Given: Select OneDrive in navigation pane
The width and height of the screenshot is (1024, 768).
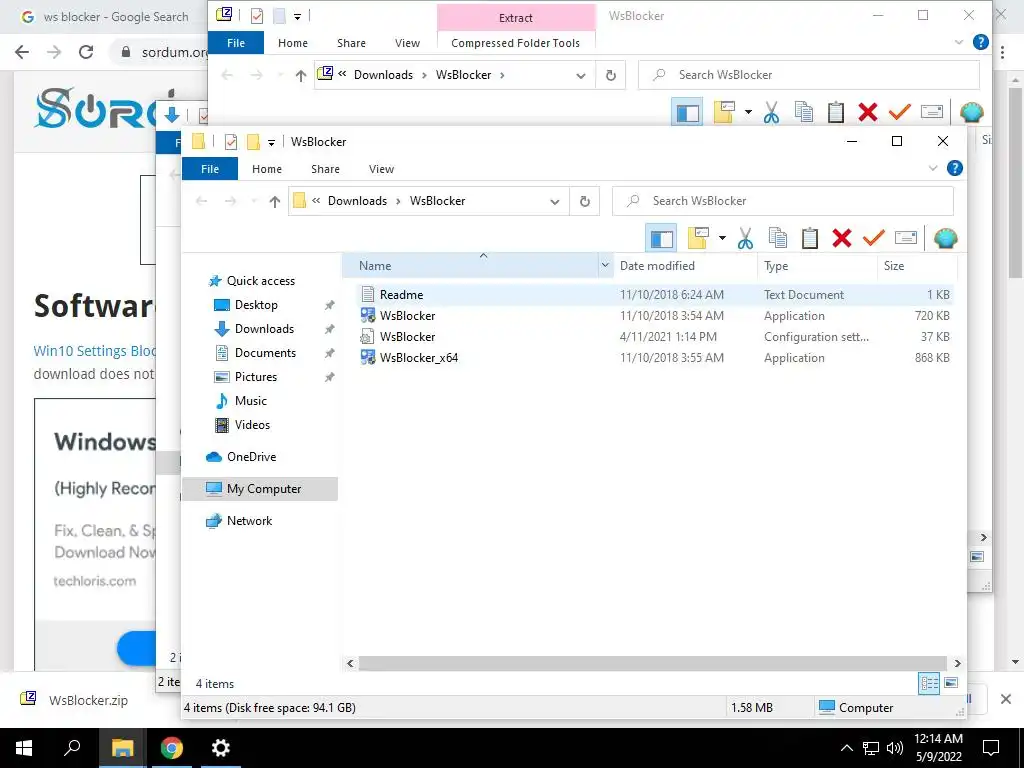Looking at the screenshot, I should click(241, 457).
